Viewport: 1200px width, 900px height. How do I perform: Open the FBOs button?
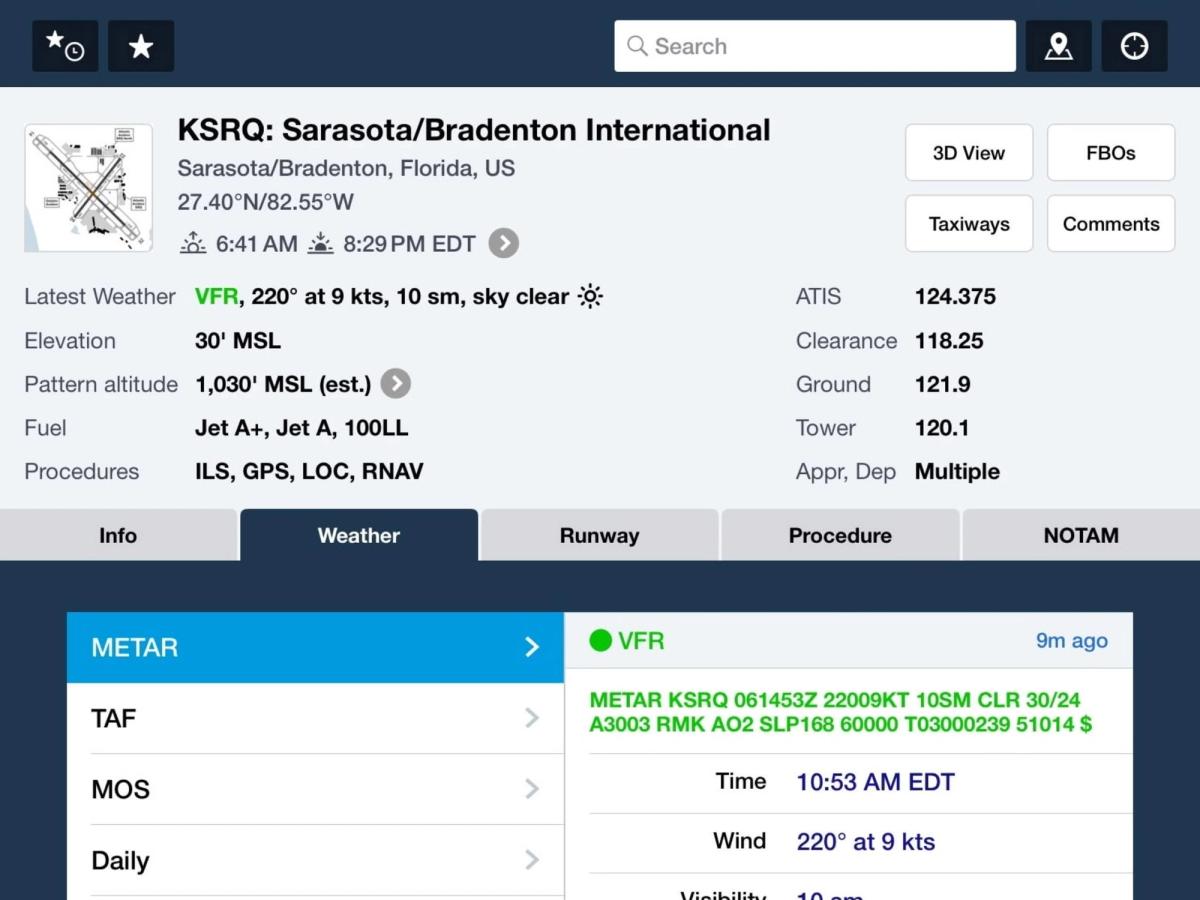click(x=1110, y=153)
